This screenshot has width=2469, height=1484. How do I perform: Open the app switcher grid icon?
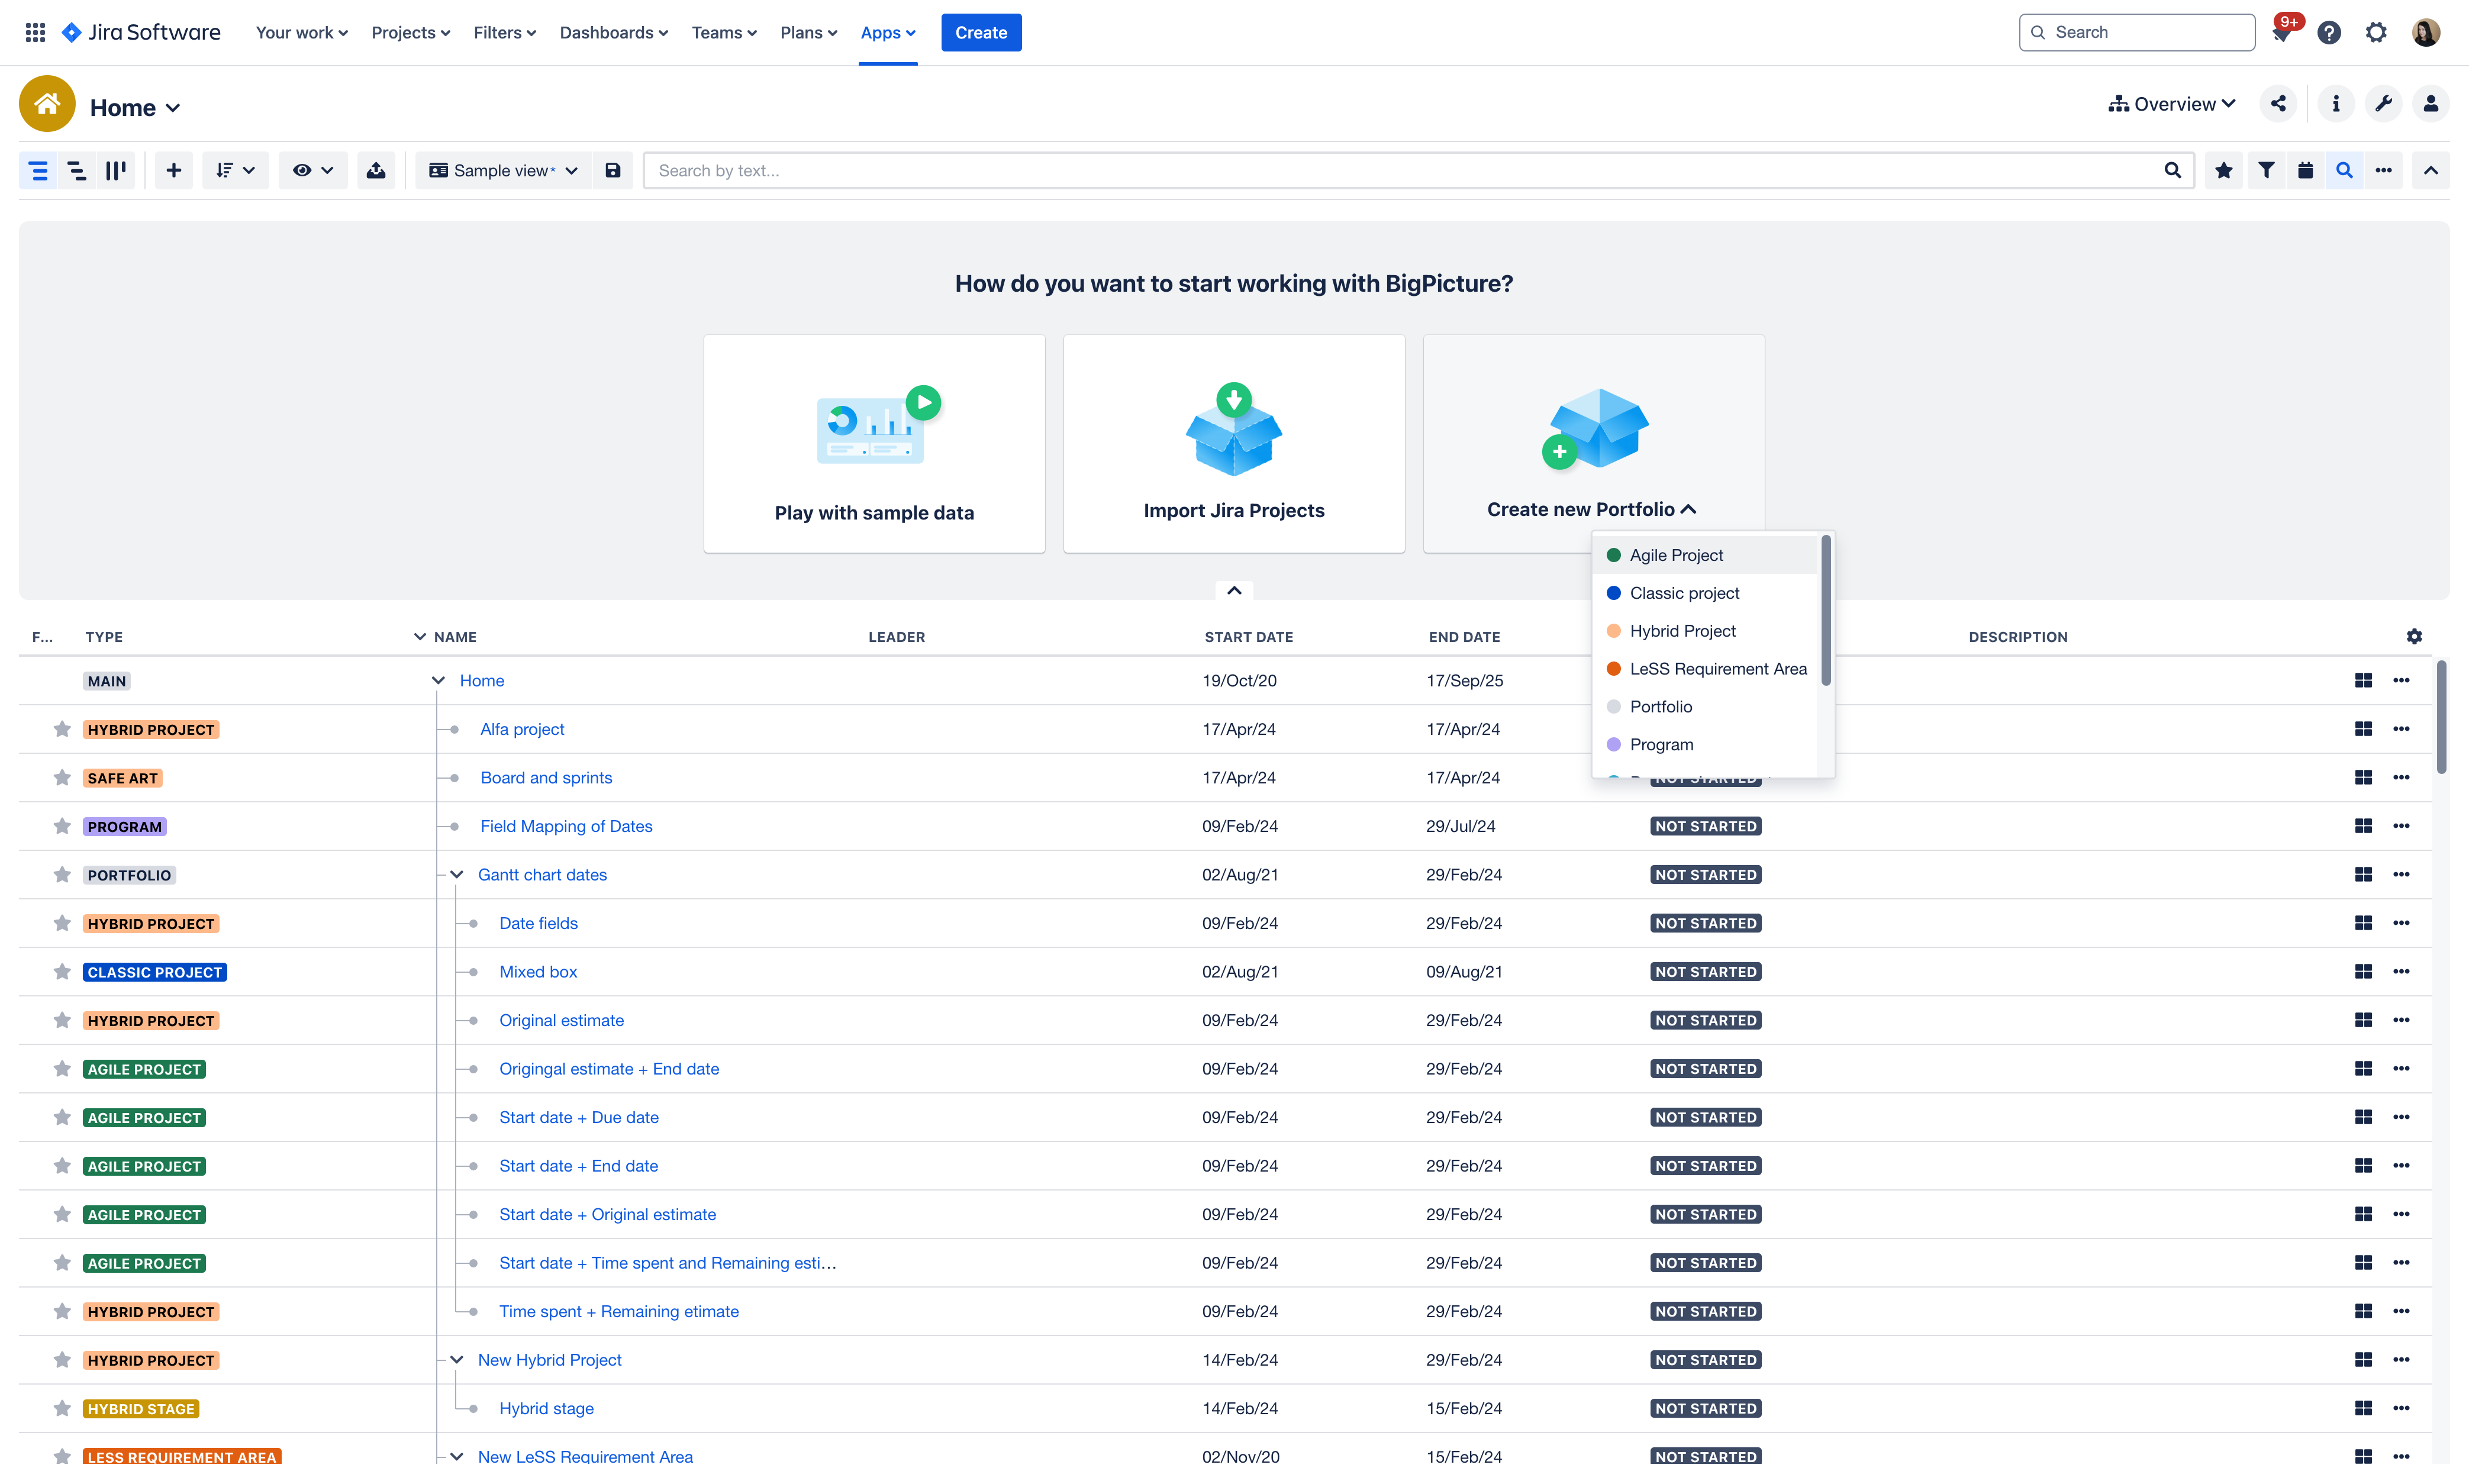click(35, 32)
